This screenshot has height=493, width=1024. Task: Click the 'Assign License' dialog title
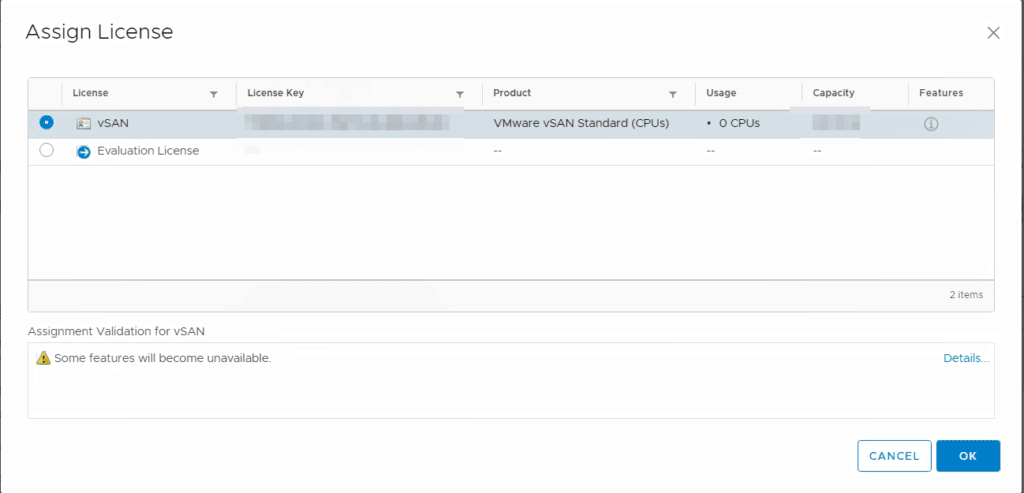(99, 32)
